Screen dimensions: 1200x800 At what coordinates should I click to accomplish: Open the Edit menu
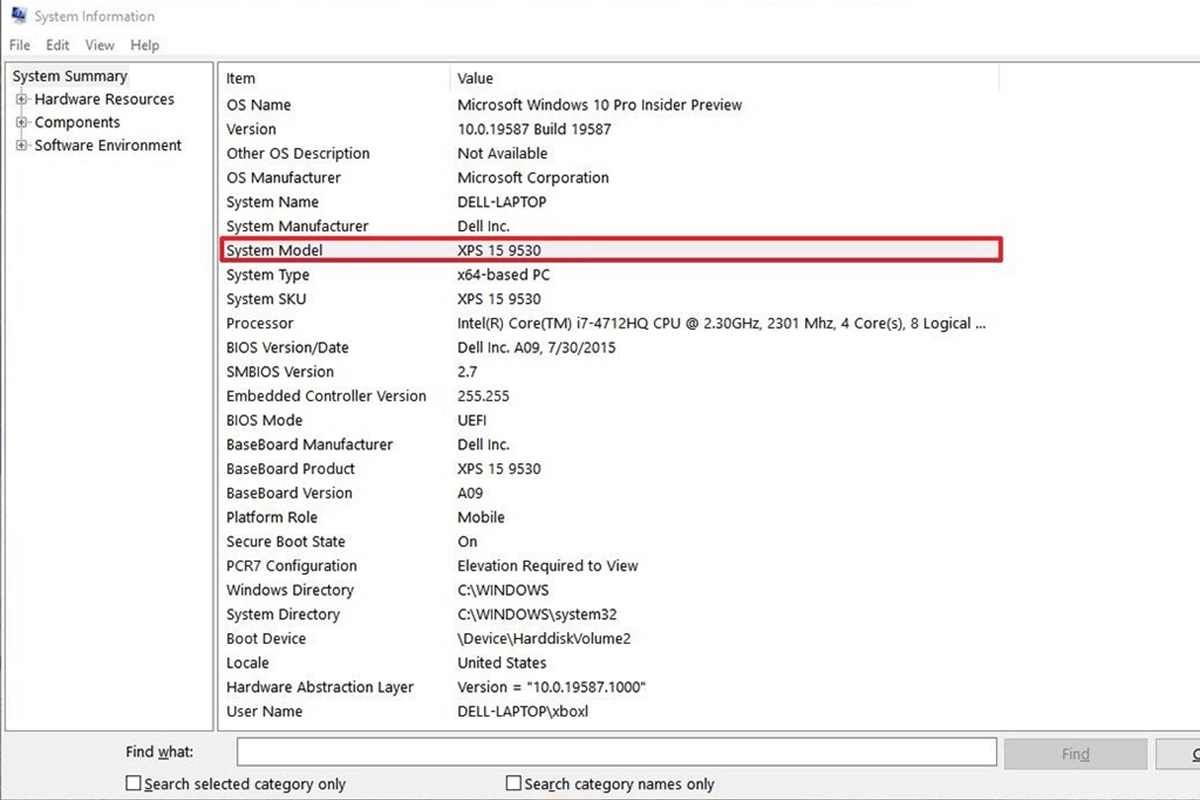point(57,45)
